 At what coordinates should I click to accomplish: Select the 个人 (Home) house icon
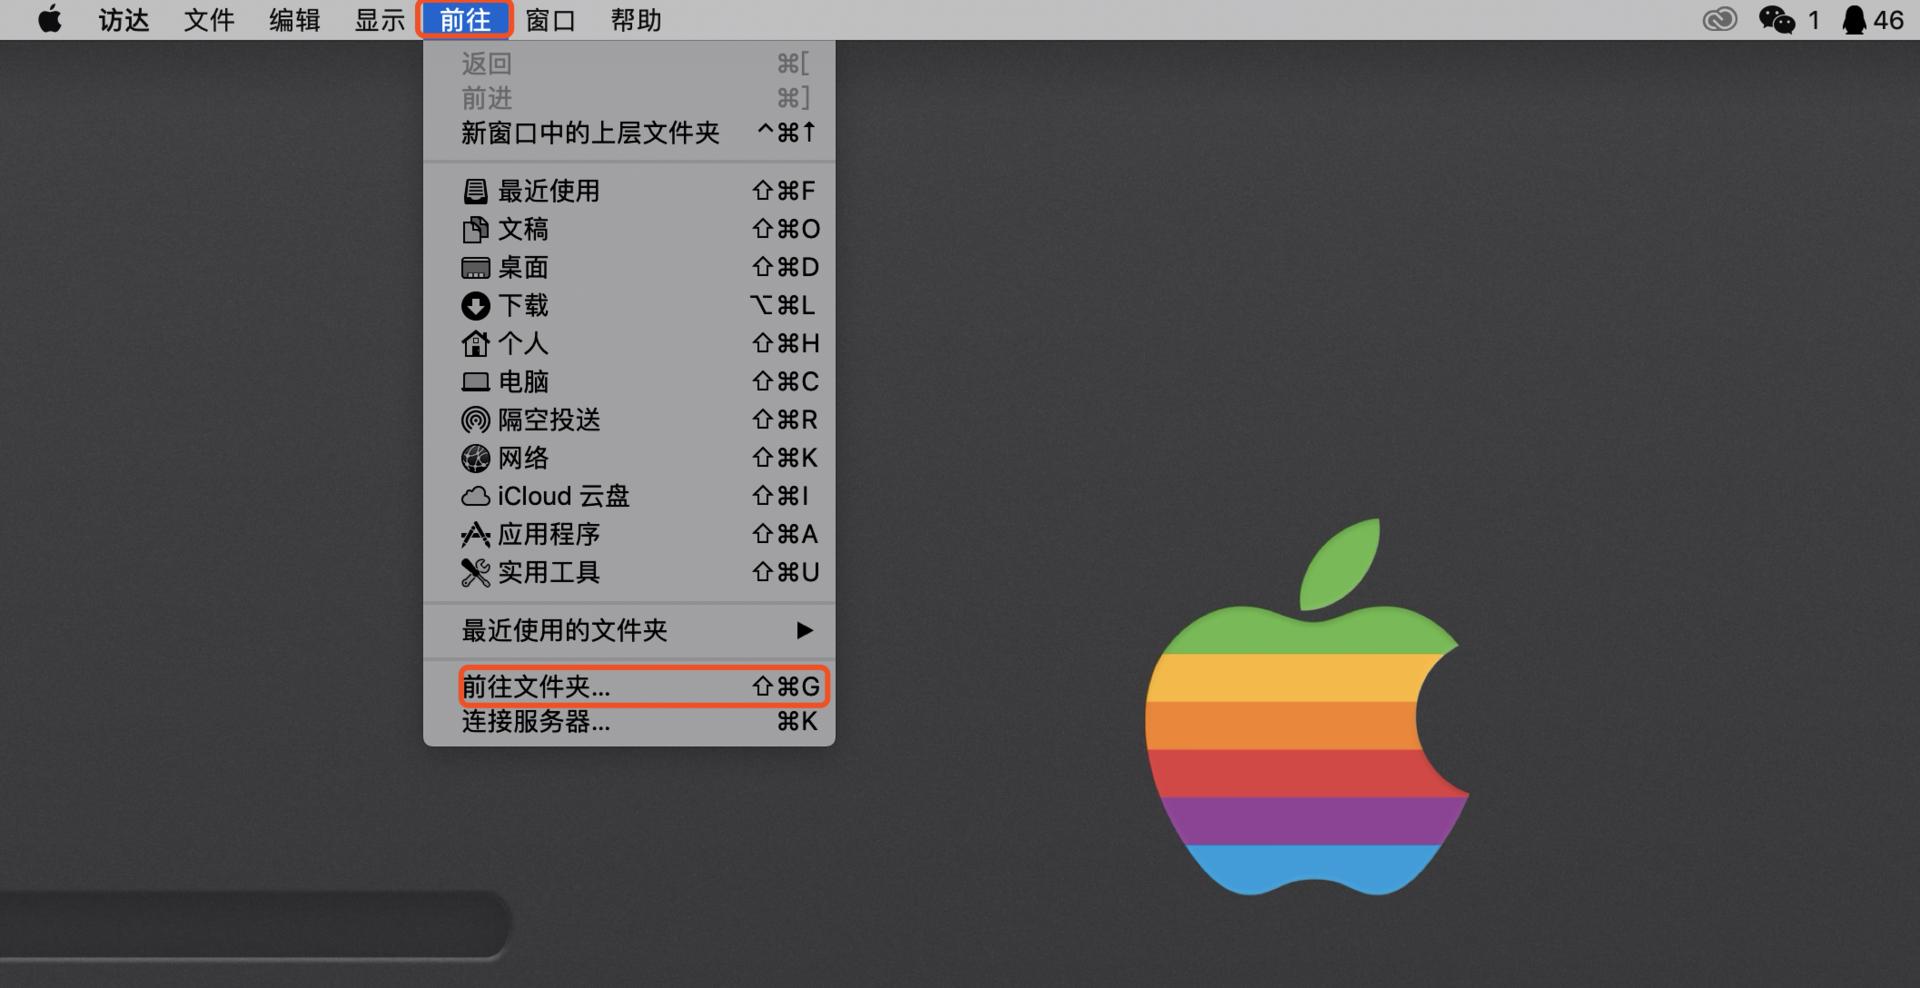click(x=475, y=343)
